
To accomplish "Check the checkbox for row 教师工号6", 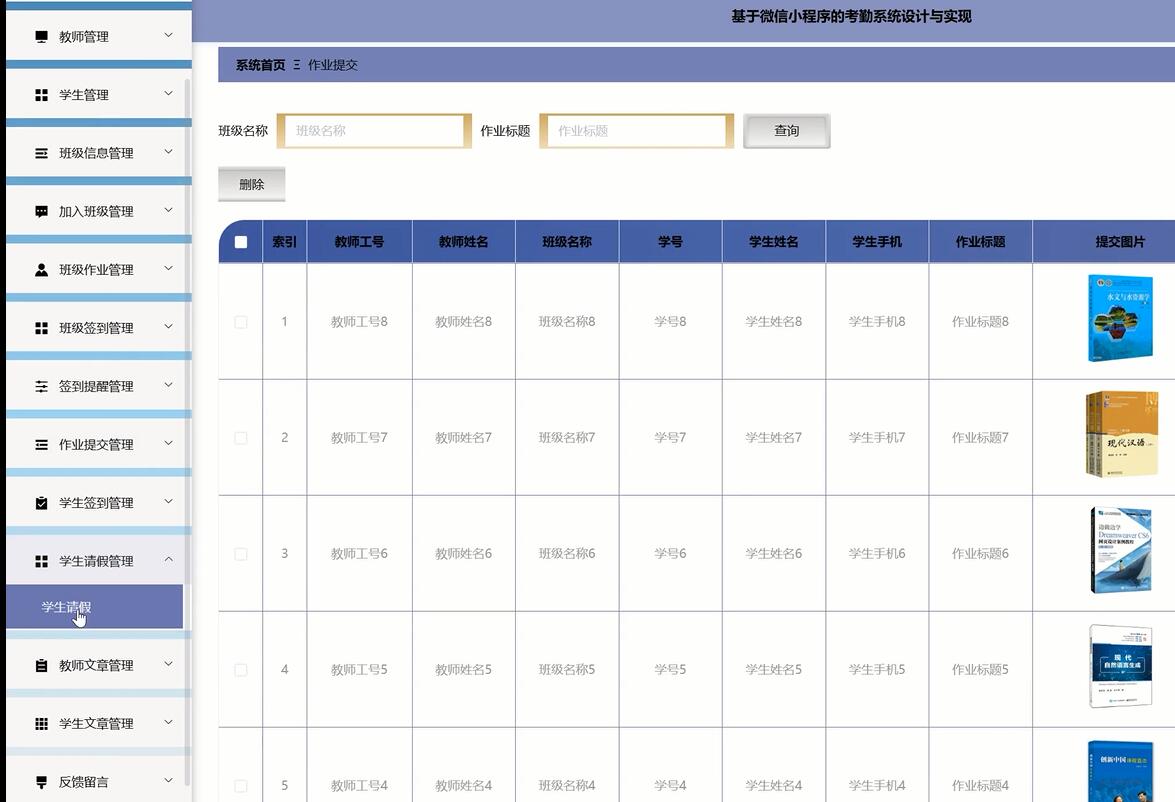I will tap(241, 554).
